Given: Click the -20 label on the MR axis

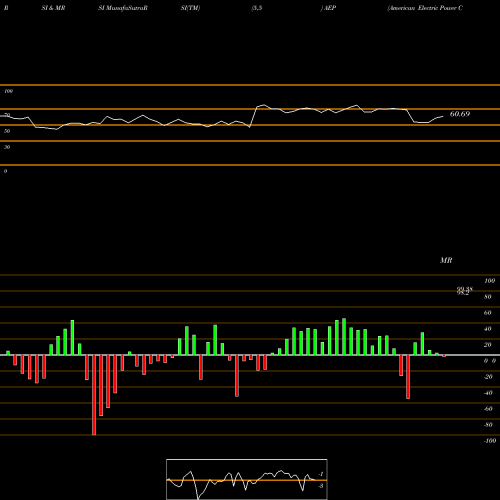Looking at the screenshot, I should click(x=488, y=377).
